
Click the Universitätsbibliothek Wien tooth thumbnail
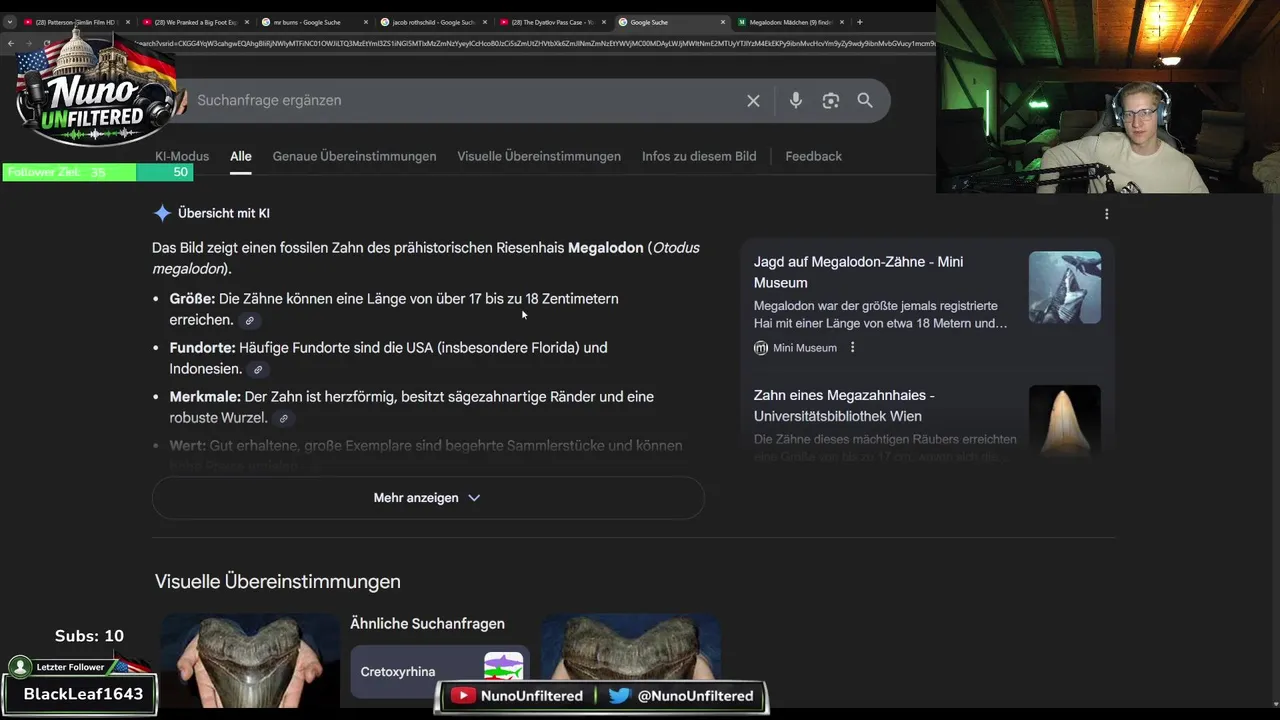tap(1065, 420)
